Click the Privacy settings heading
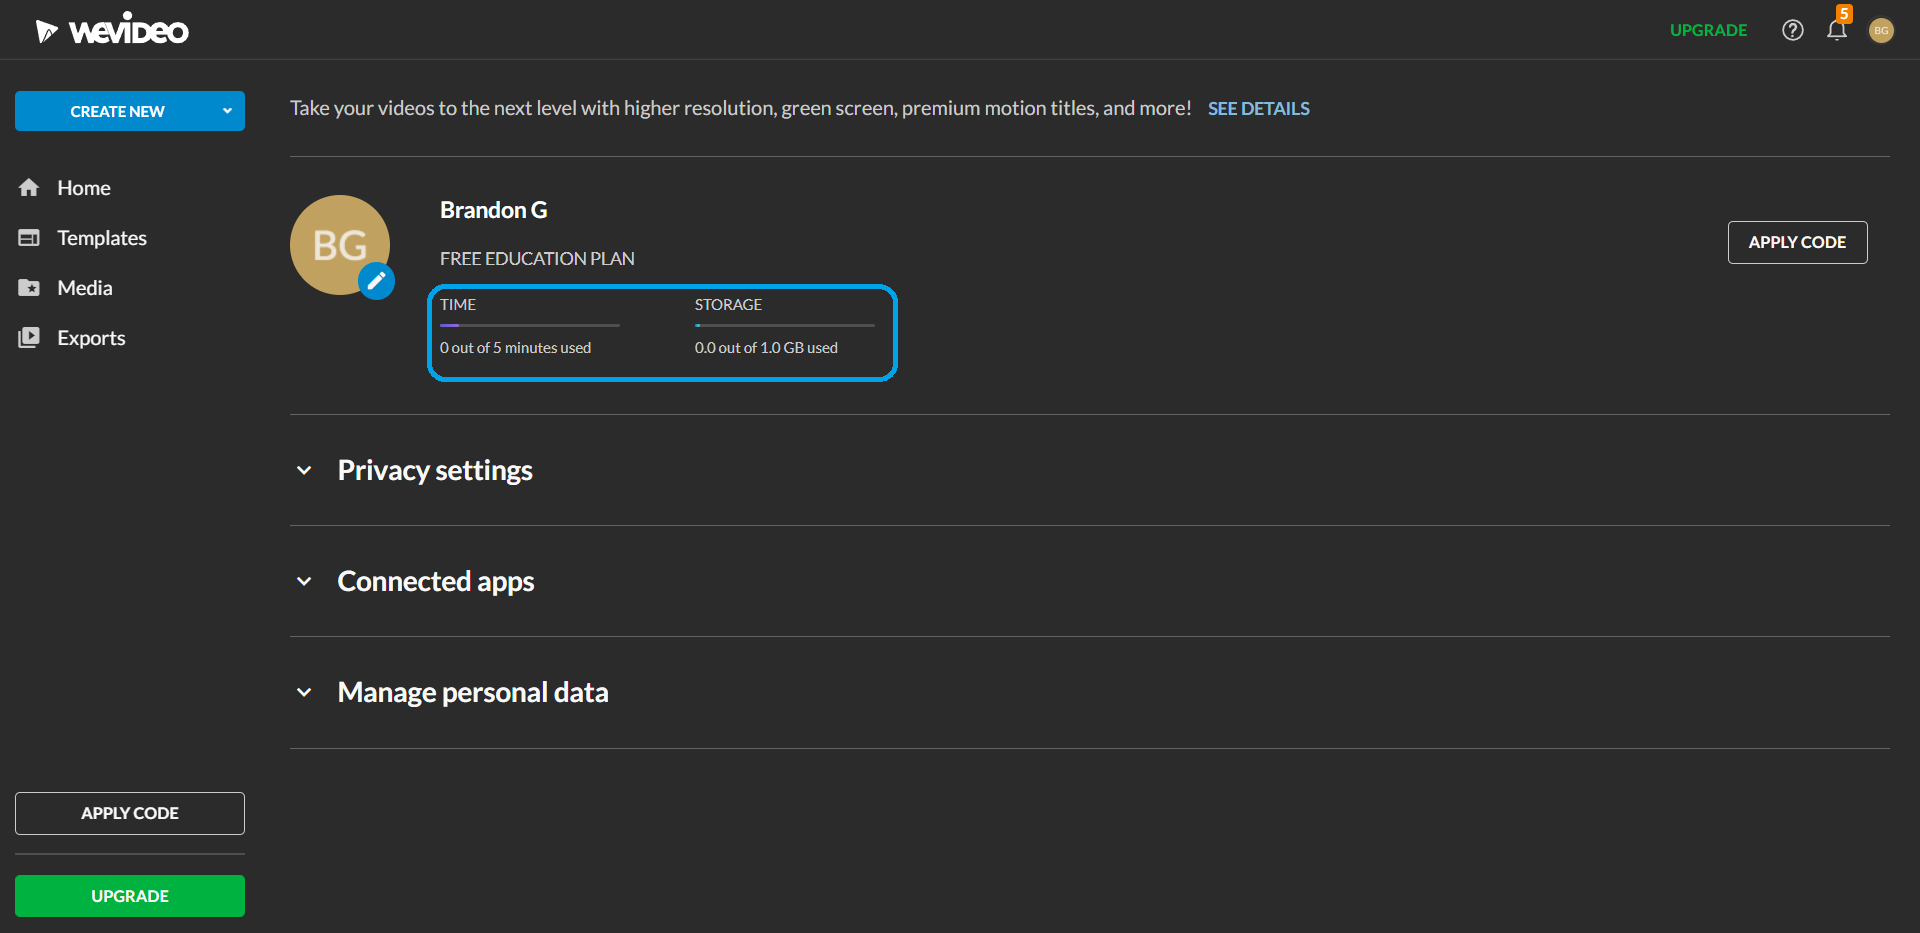Image resolution: width=1920 pixels, height=933 pixels. (435, 470)
